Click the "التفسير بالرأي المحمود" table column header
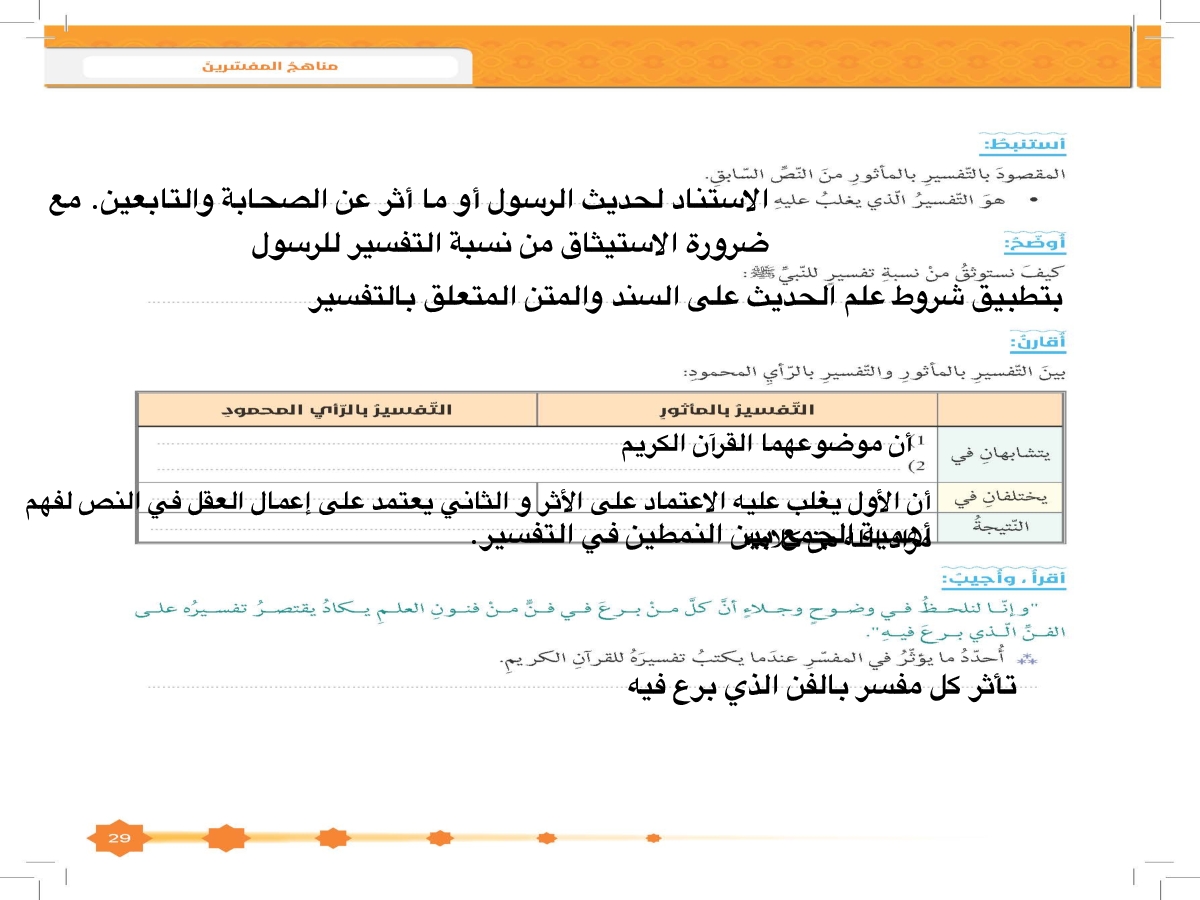Viewport: 1200px width, 900px height. [336, 410]
